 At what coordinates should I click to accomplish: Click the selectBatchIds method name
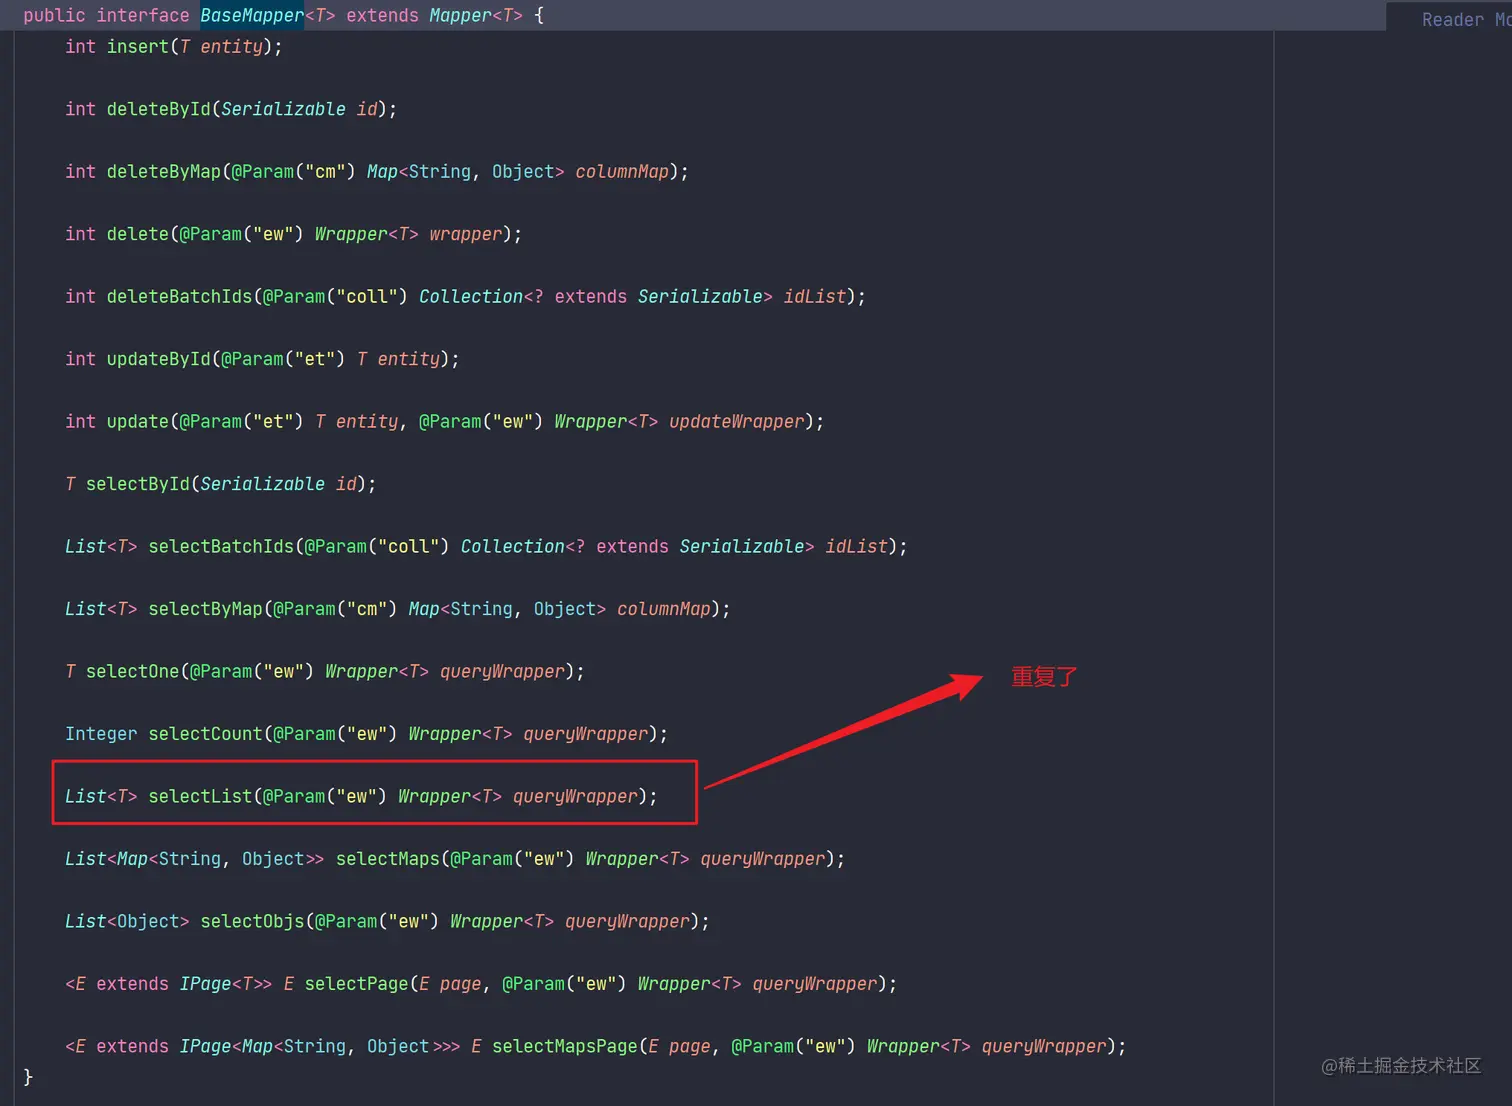pyautogui.click(x=221, y=547)
